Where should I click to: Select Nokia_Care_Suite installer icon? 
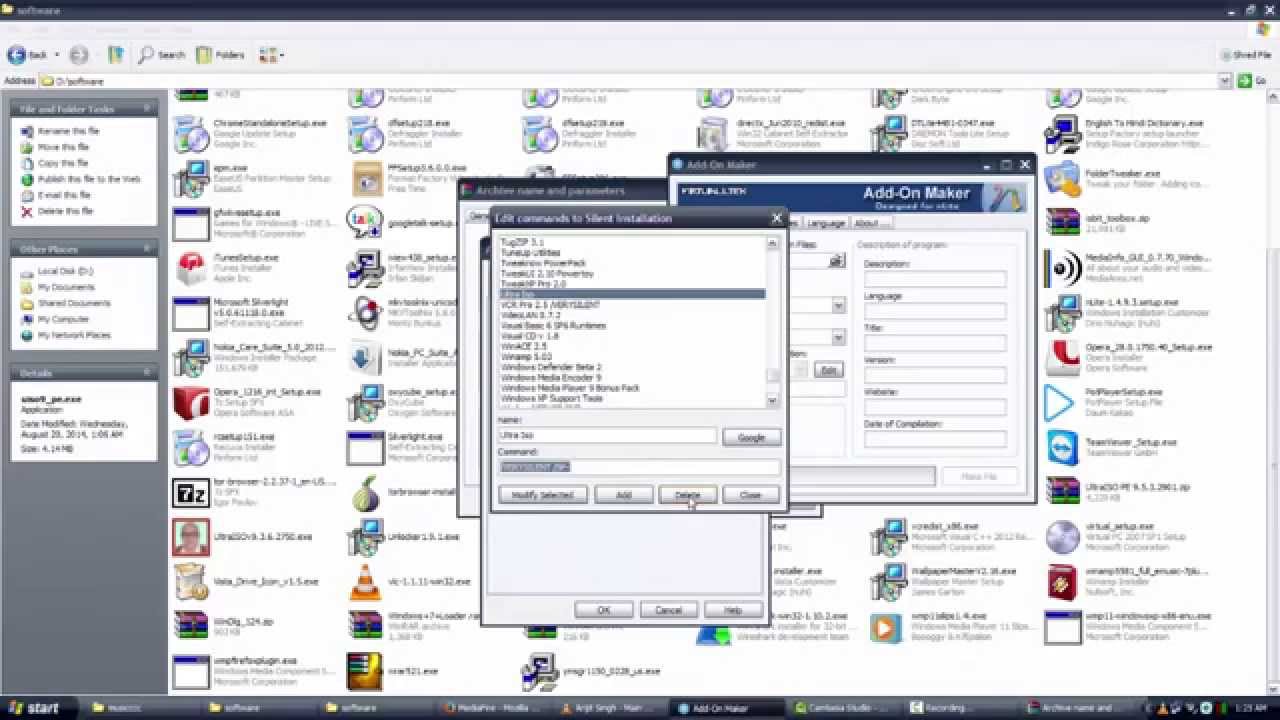point(191,359)
